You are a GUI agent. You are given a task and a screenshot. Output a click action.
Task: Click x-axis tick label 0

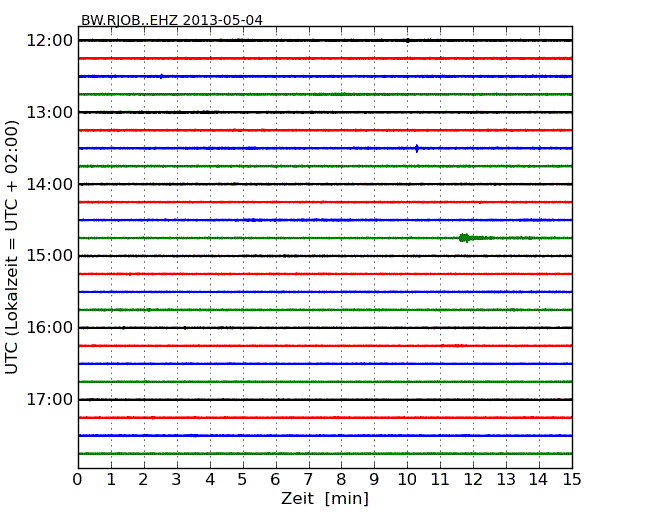pyautogui.click(x=78, y=479)
